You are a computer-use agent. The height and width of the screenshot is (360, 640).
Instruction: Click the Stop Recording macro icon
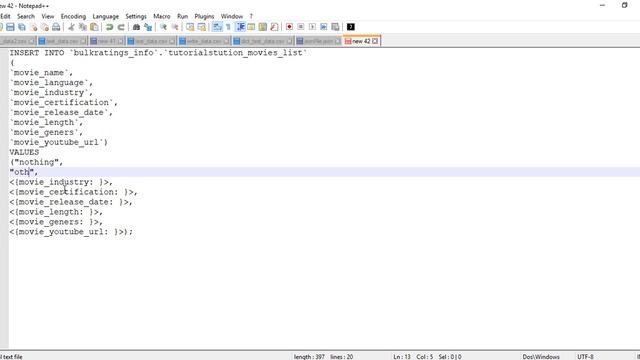[301, 27]
